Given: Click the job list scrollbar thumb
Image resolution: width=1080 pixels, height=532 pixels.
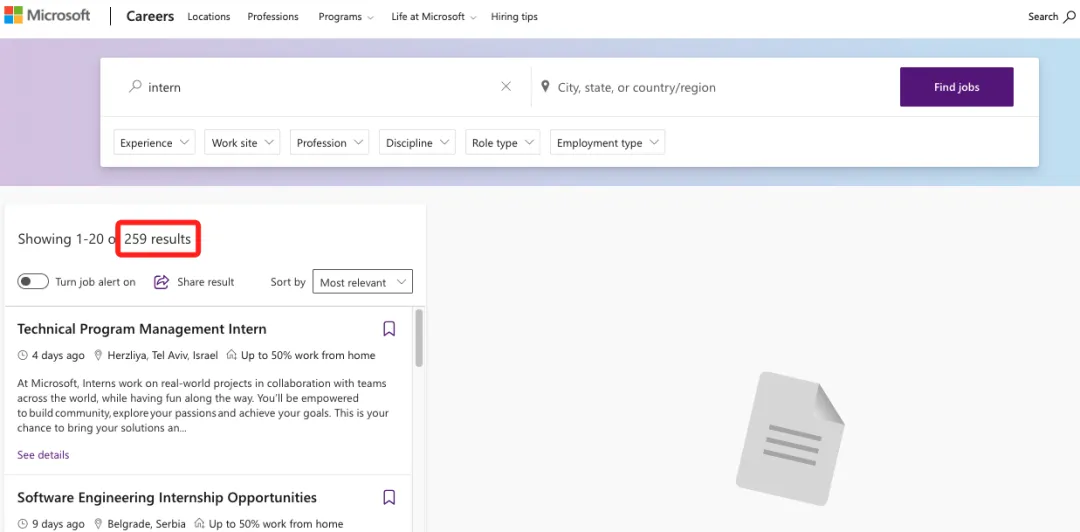Looking at the screenshot, I should tap(419, 338).
